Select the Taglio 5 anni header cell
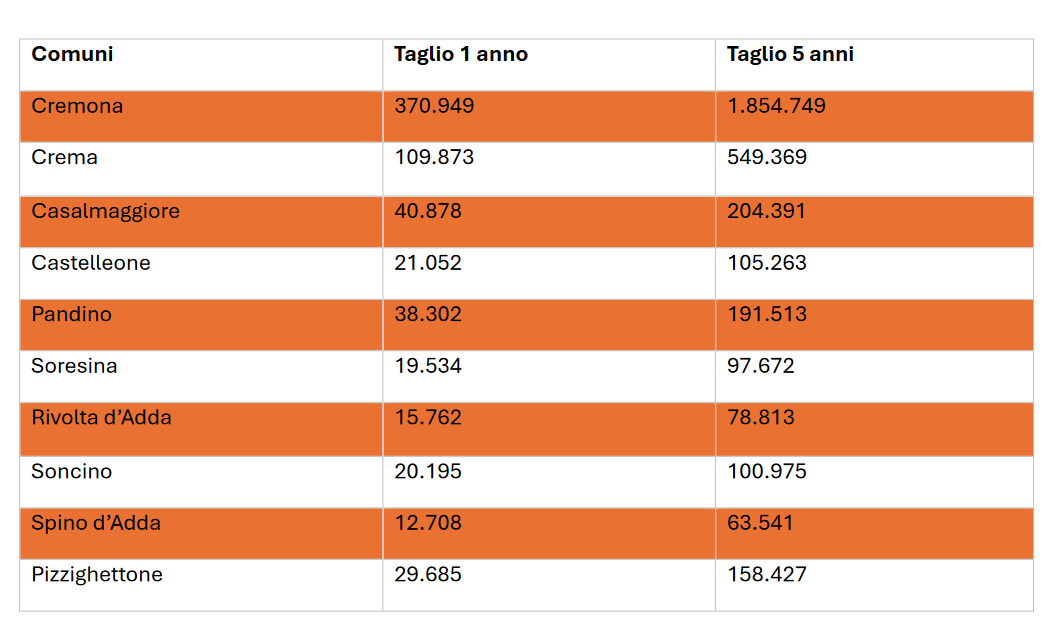The height and width of the screenshot is (625, 1049). coord(790,54)
